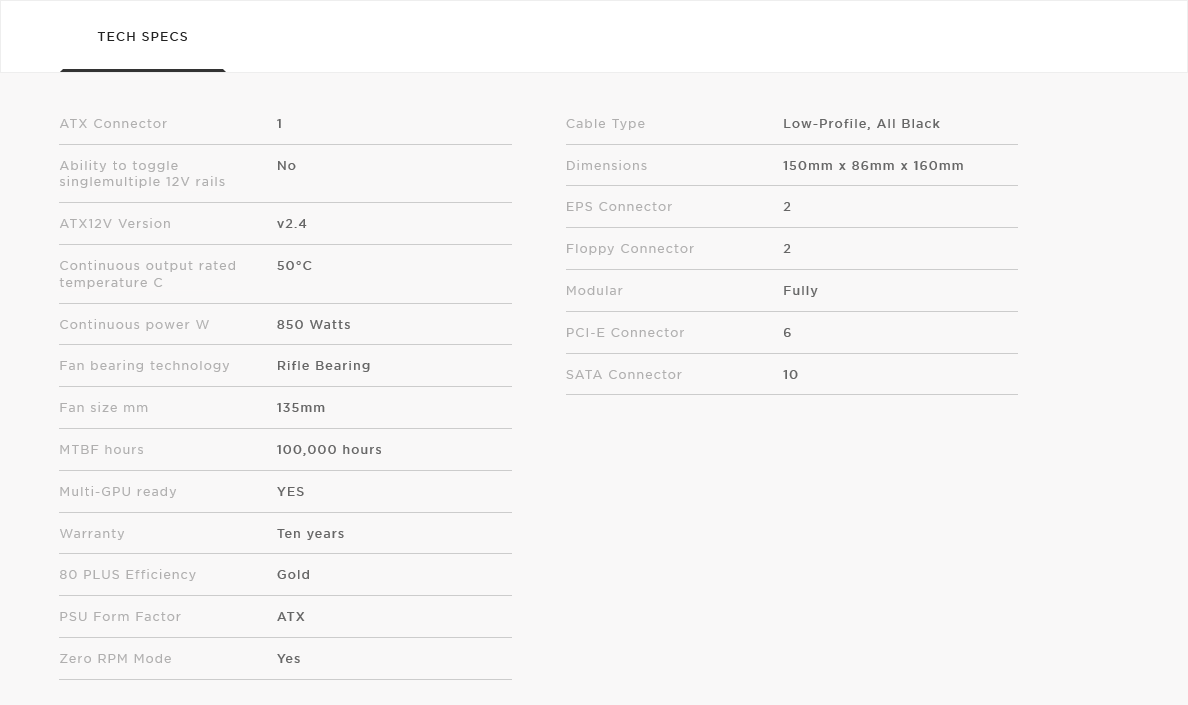Click the 150mm x 86mm x 160mm value

(873, 166)
